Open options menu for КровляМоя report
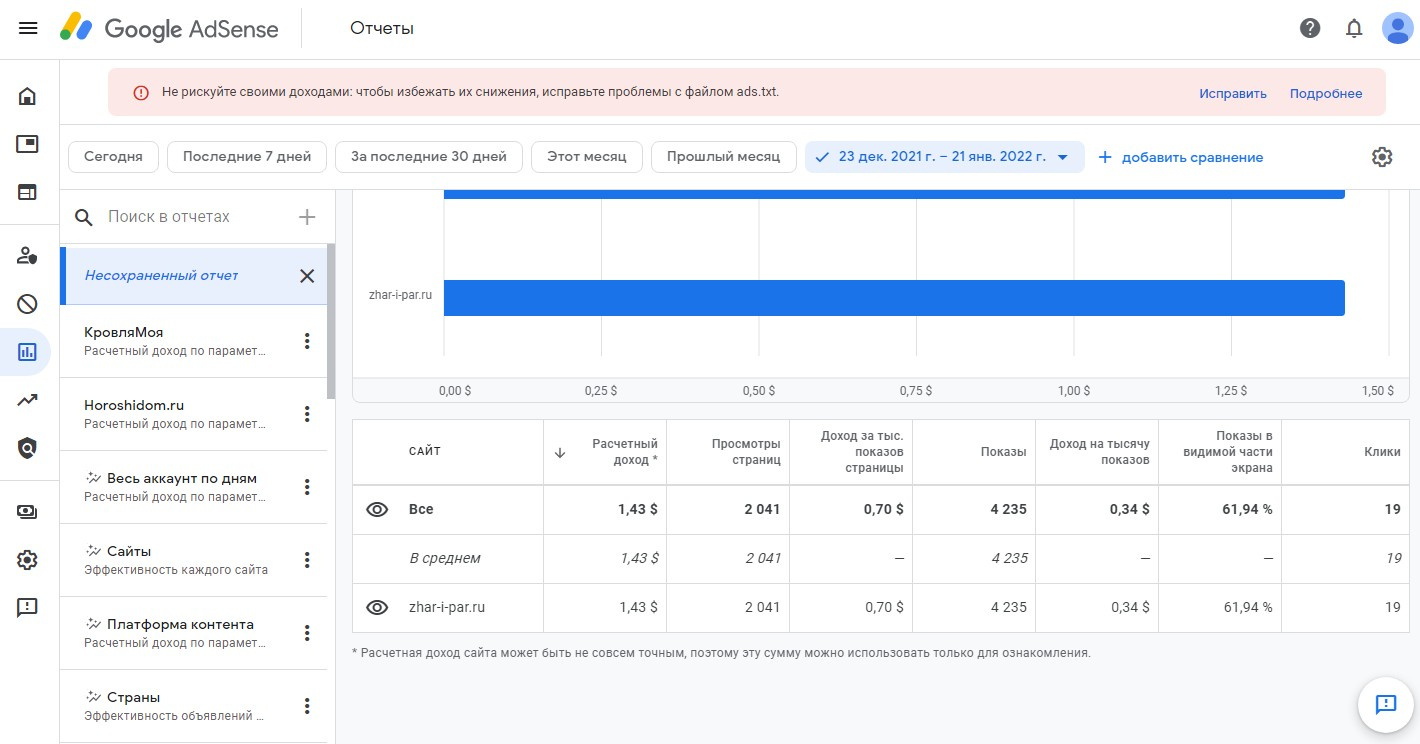This screenshot has width=1420, height=744. (307, 342)
